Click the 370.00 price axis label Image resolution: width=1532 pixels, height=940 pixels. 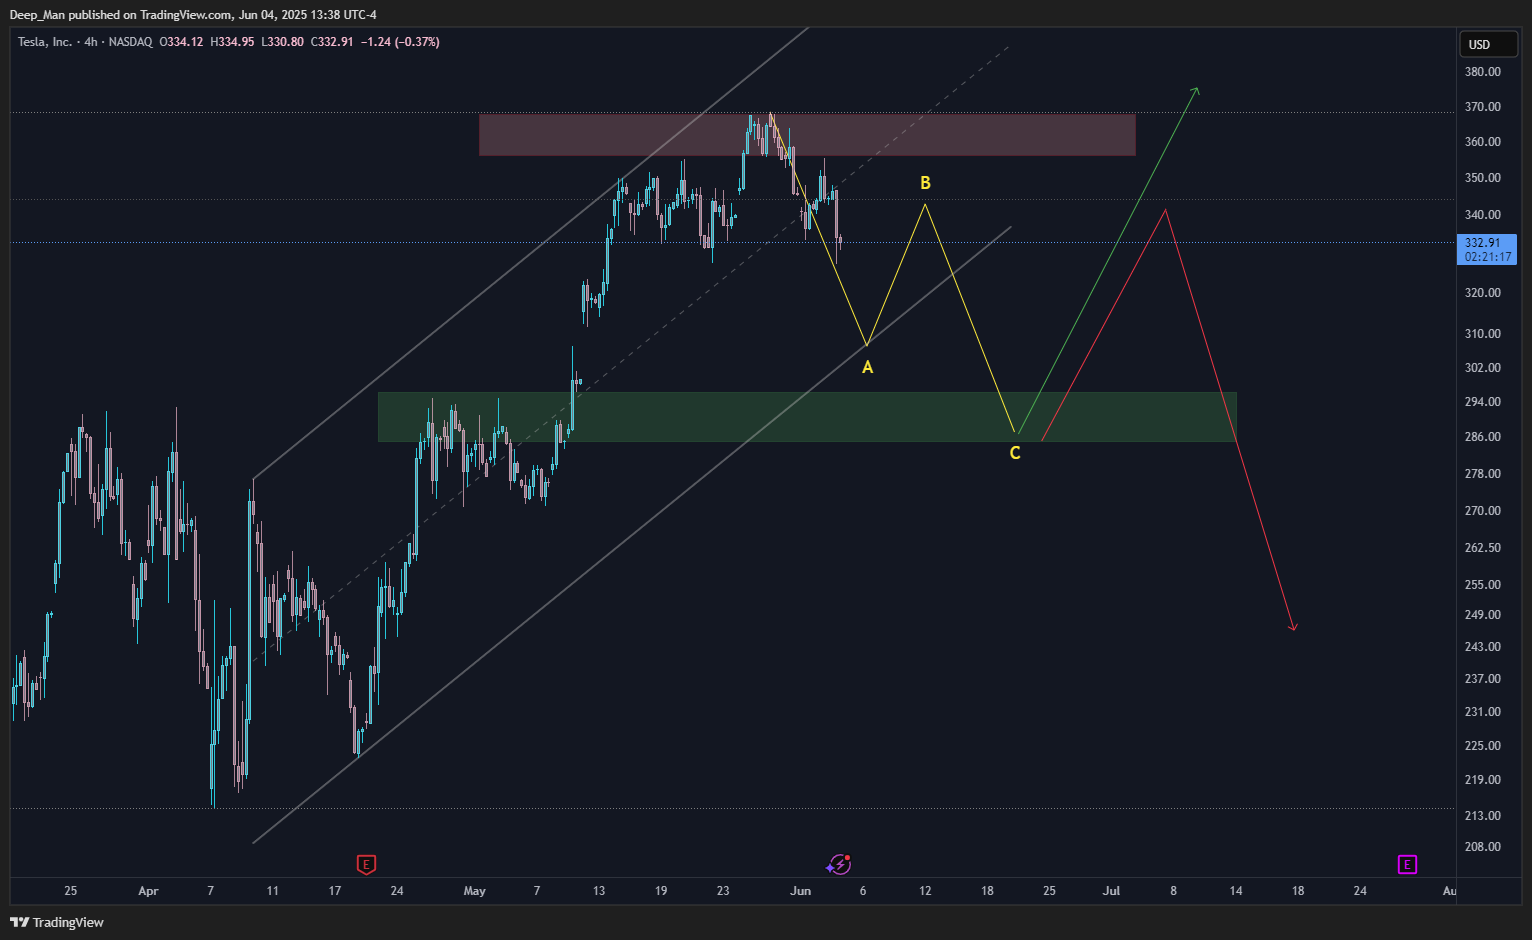(x=1482, y=107)
